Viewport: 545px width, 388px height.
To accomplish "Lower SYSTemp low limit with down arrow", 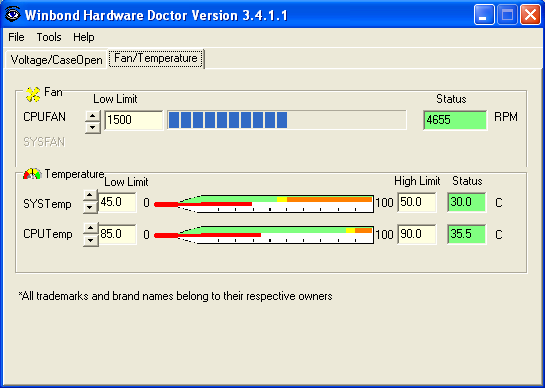I will coord(90,207).
